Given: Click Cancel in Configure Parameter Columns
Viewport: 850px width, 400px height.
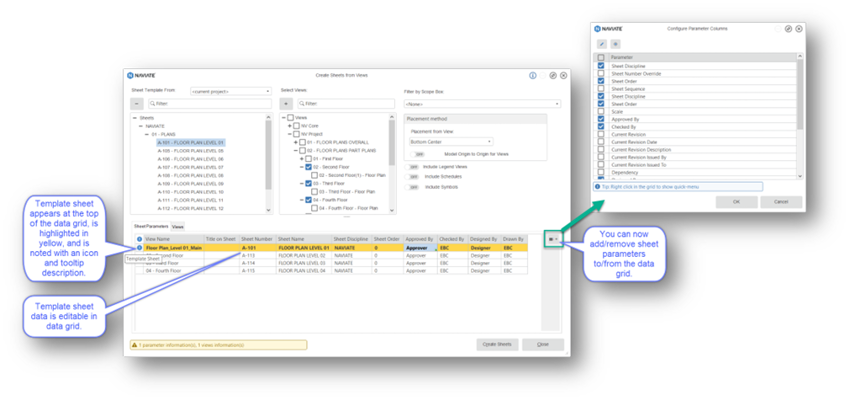Looking at the screenshot, I should click(781, 202).
